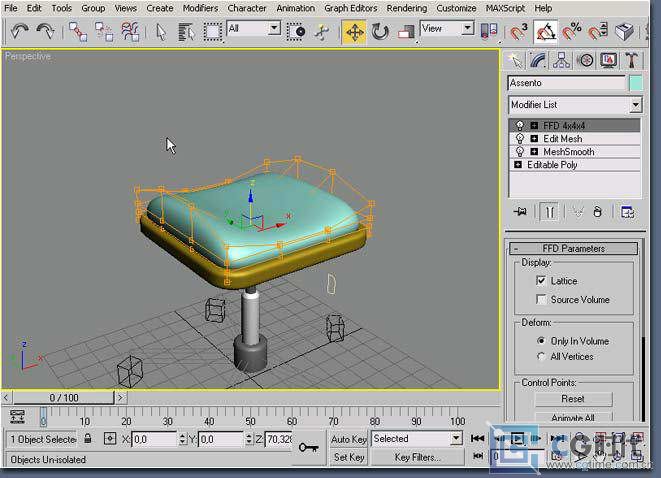Image resolution: width=661 pixels, height=478 pixels.
Task: Open Select by Name list tool
Action: (x=186, y=32)
